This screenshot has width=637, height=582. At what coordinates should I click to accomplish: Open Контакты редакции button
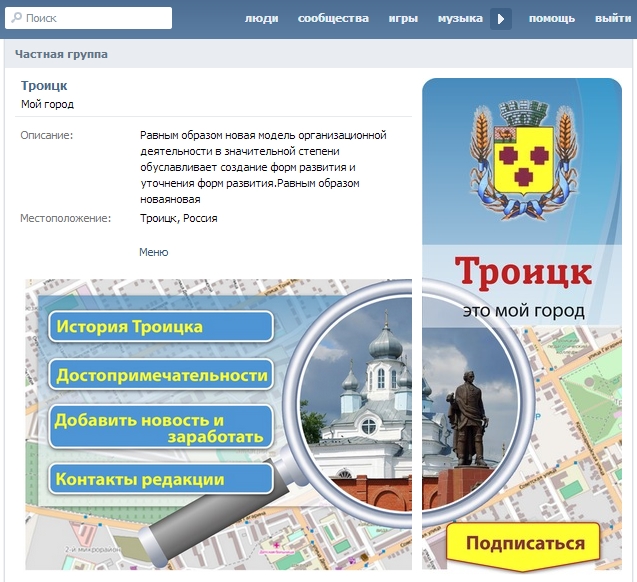[161, 479]
